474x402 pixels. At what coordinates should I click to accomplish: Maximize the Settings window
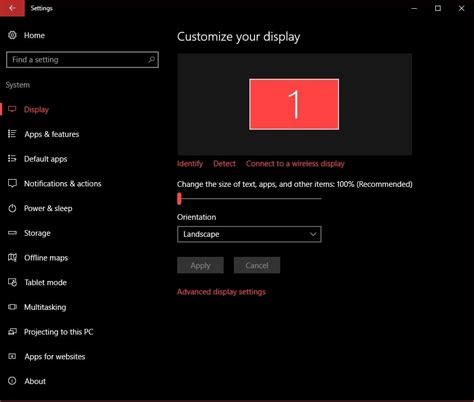coord(438,8)
